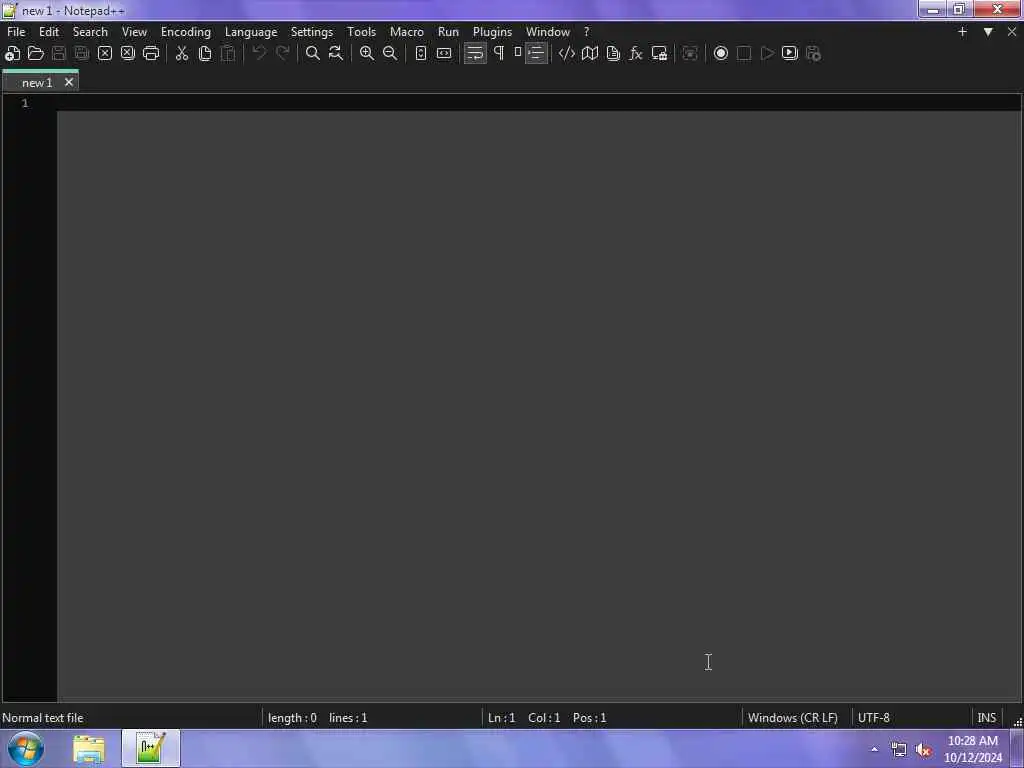1024x768 pixels.
Task: Click Ln : 1 Col : 1 status field
Action: pos(547,718)
